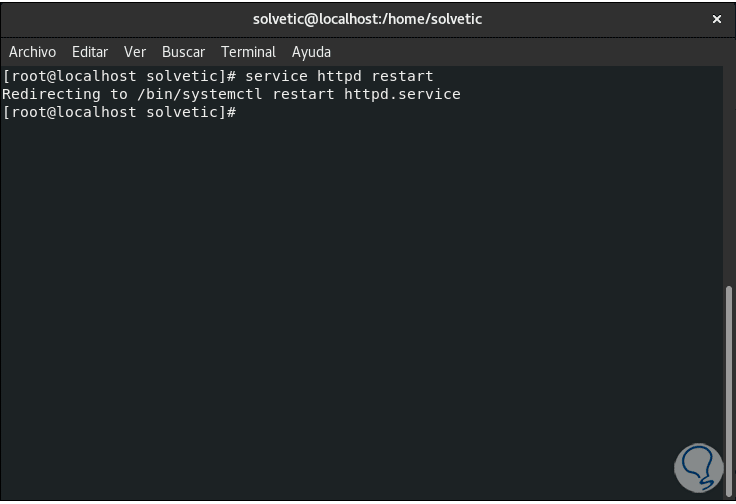Viewport: 736px width, 504px height.
Task: Open the Editar menu
Action: [90, 52]
